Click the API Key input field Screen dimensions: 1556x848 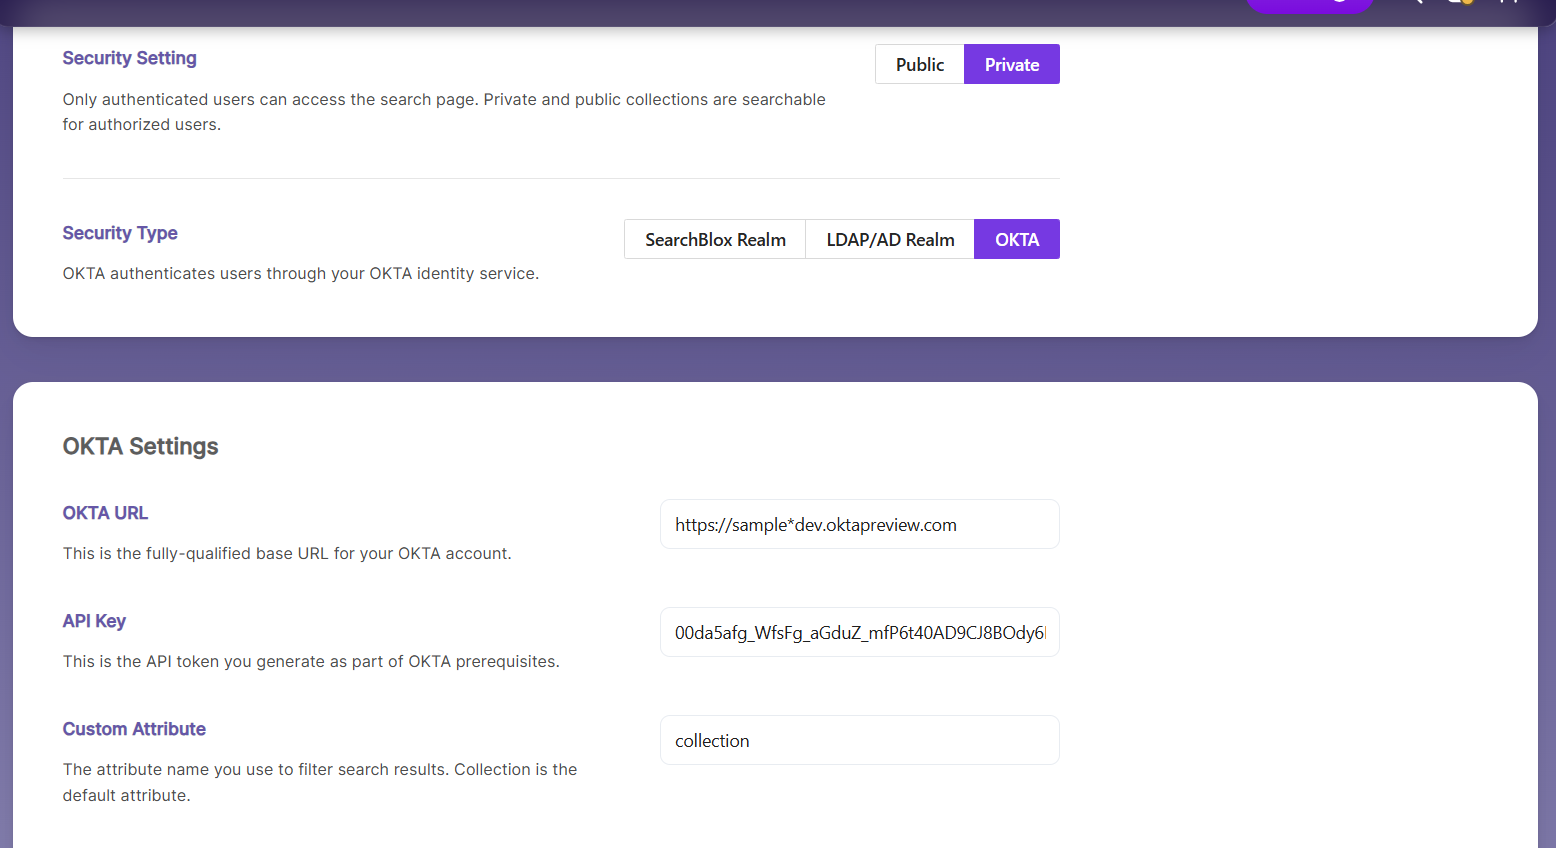coord(860,632)
